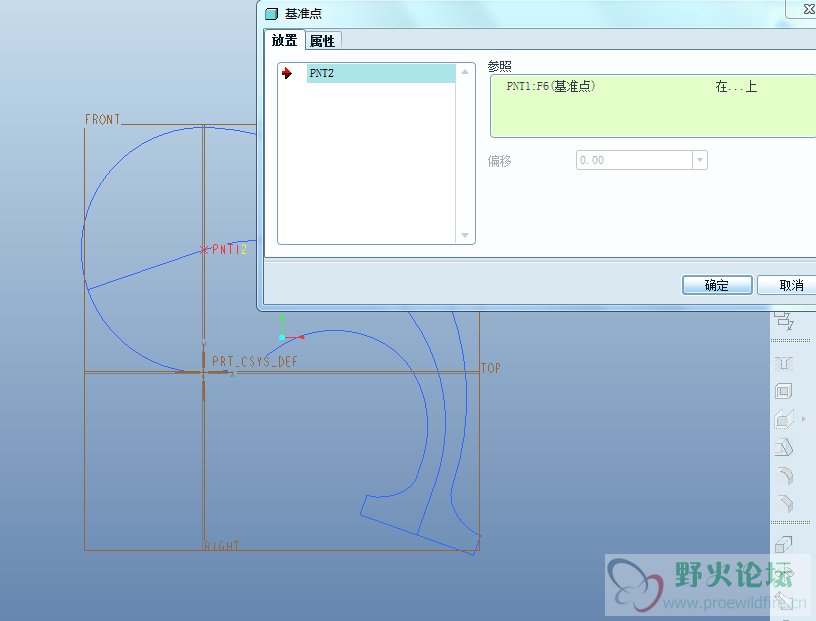Select the FRONT datum plane label
Viewport: 816px width, 621px height.
(x=103, y=120)
